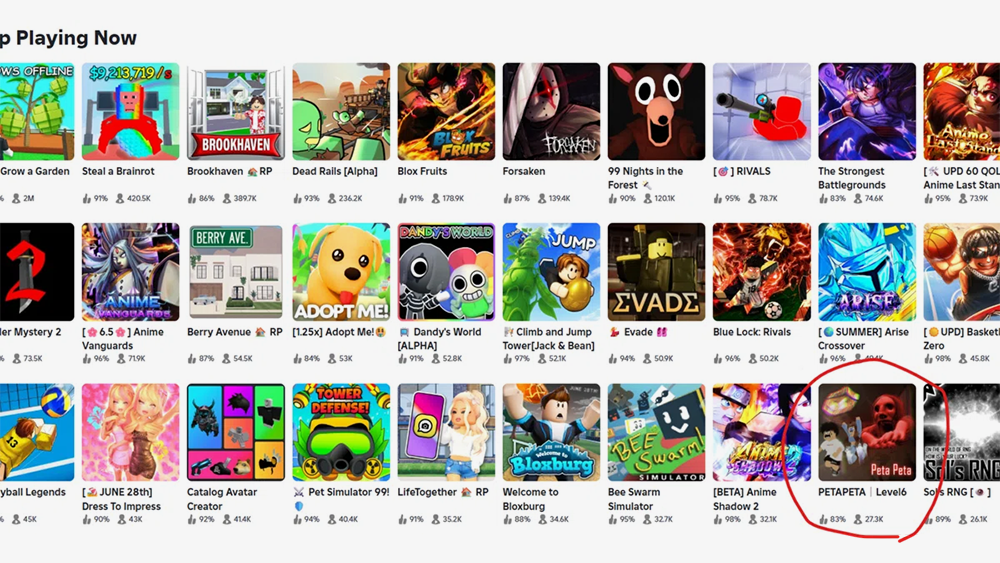Open the Pet Simulator 99 thumbnail
Image resolution: width=1000 pixels, height=563 pixels.
tap(341, 432)
